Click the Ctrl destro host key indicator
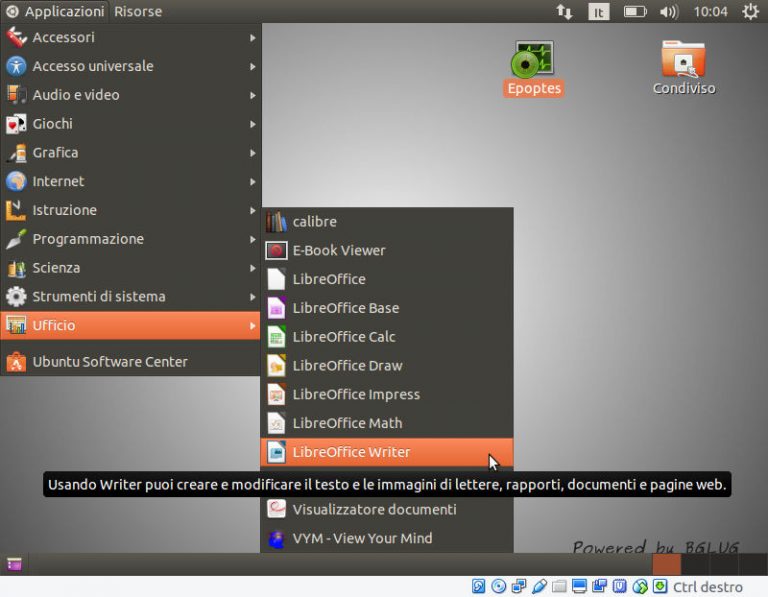The width and height of the screenshot is (768, 597). tap(708, 587)
